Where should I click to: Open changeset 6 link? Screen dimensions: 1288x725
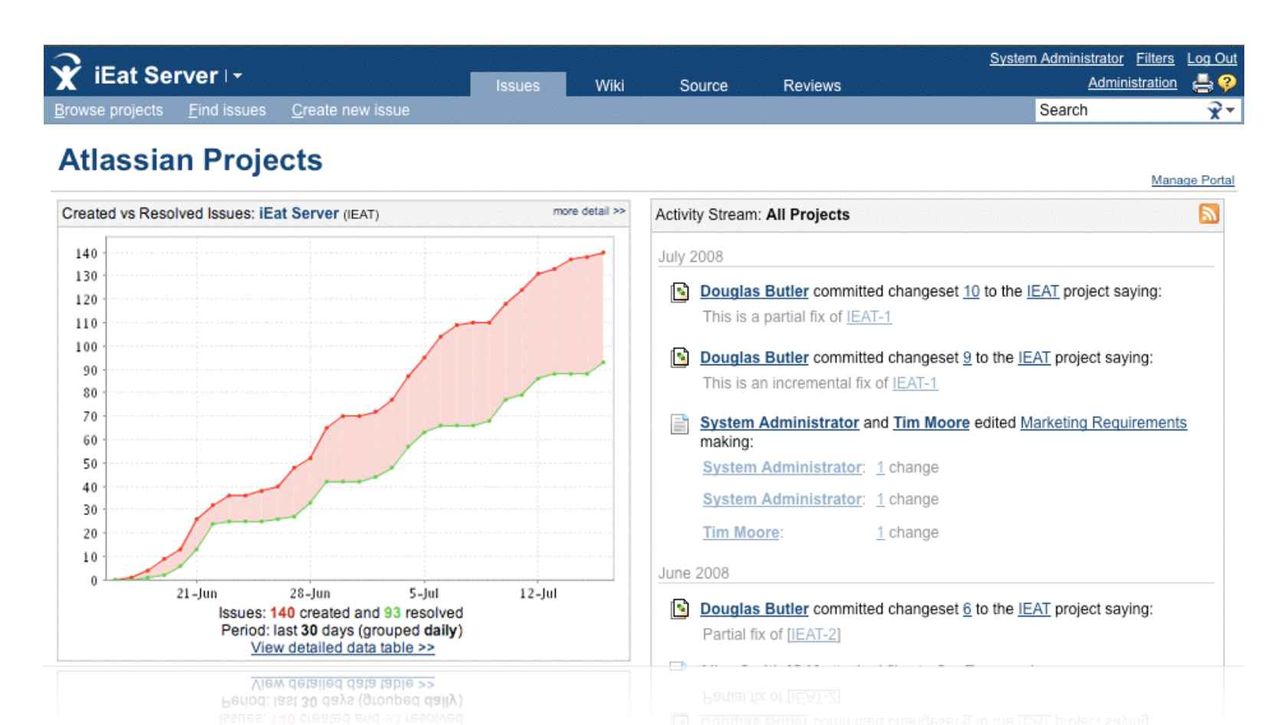[x=967, y=608]
